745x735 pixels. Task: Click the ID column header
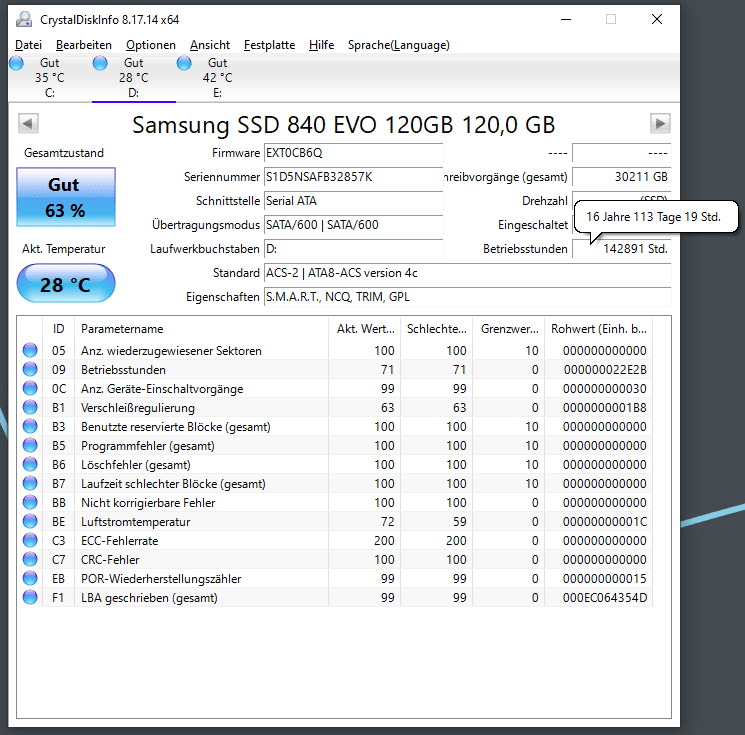pos(58,329)
